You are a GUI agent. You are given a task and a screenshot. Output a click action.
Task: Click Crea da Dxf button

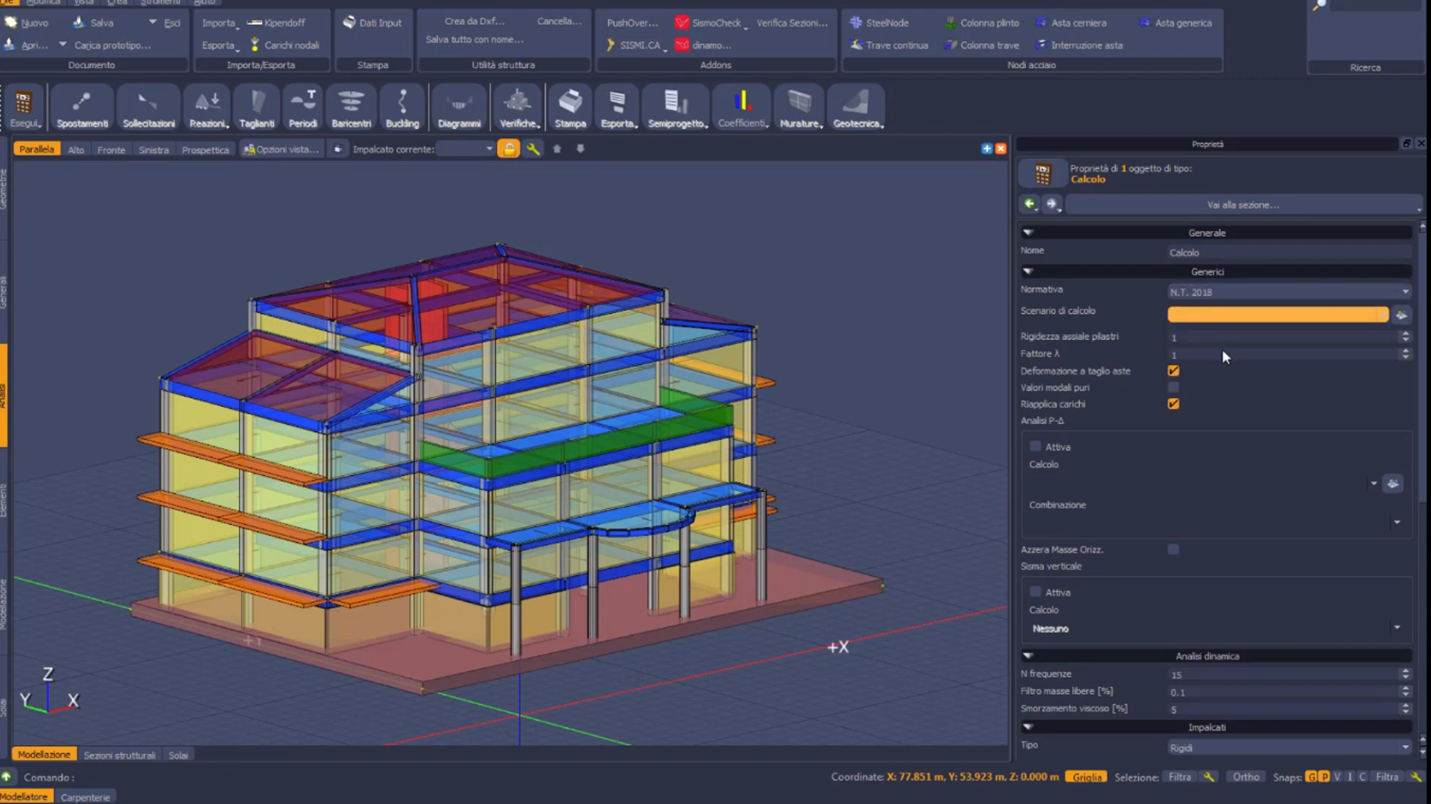474,21
